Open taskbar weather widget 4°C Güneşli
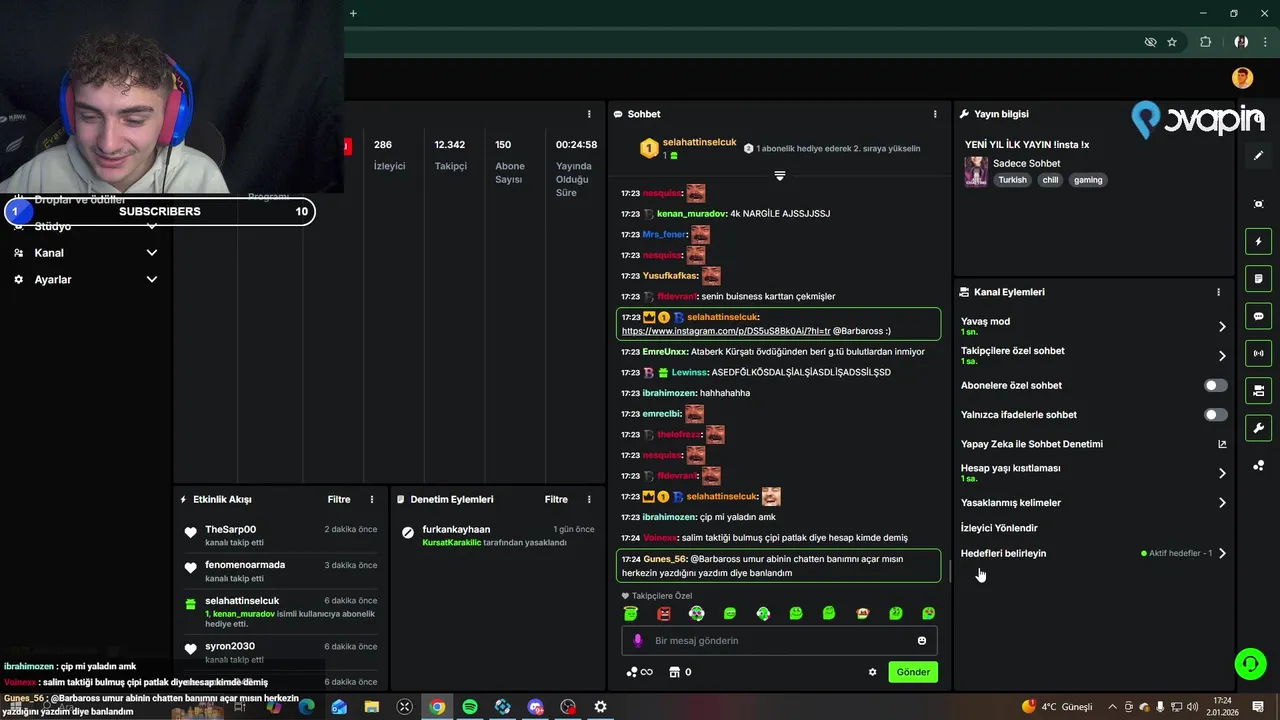 pos(1057,707)
